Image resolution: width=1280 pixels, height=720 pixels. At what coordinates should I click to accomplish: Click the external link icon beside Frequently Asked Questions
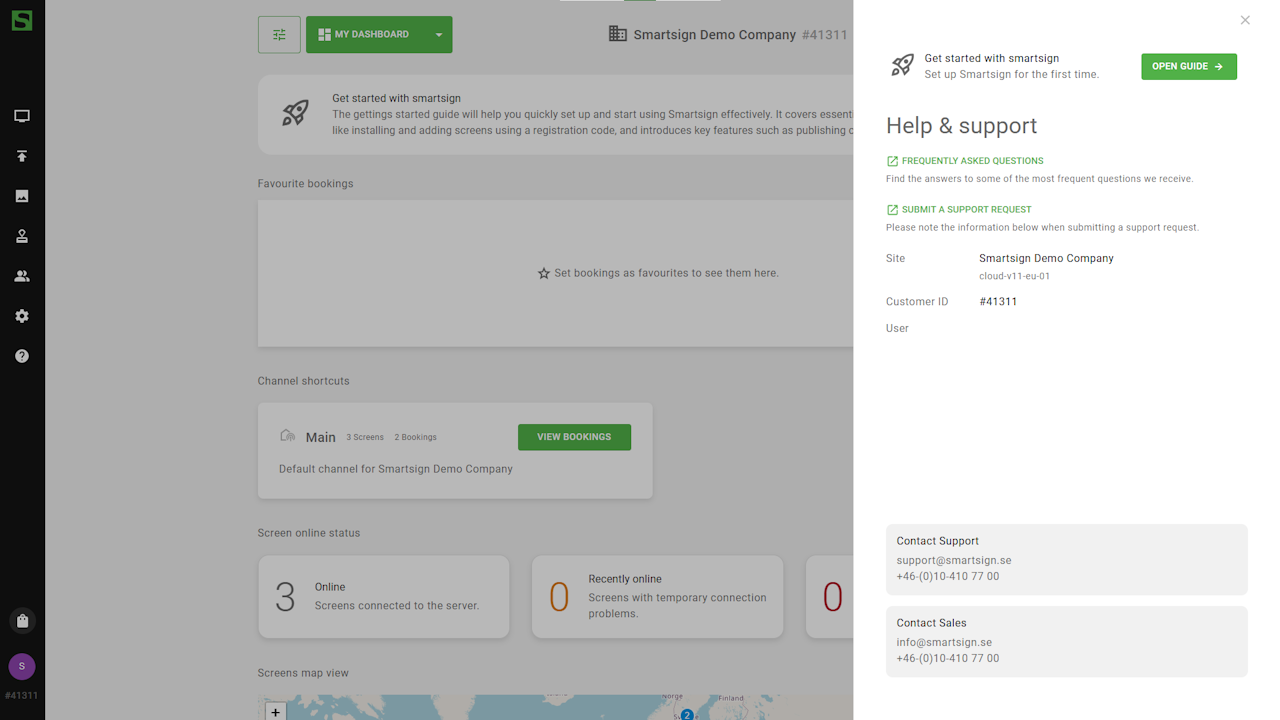pyautogui.click(x=892, y=161)
